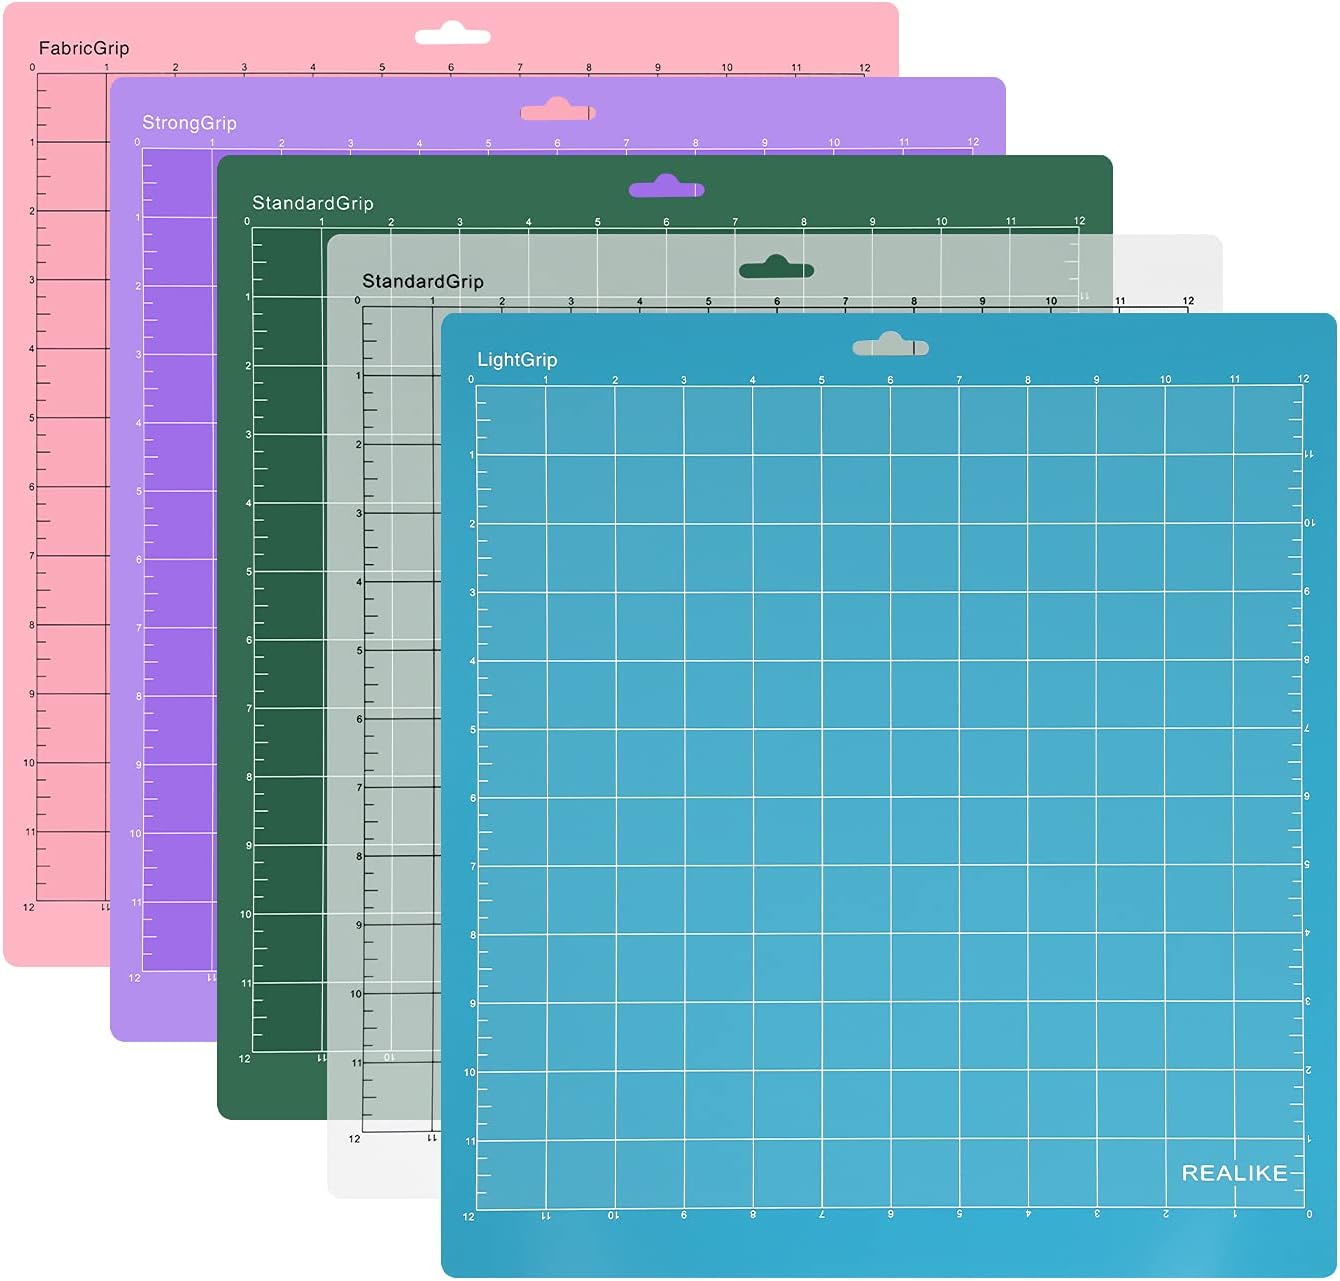Image resolution: width=1340 pixels, height=1281 pixels.
Task: Click the LightGrip label text
Action: [x=516, y=358]
